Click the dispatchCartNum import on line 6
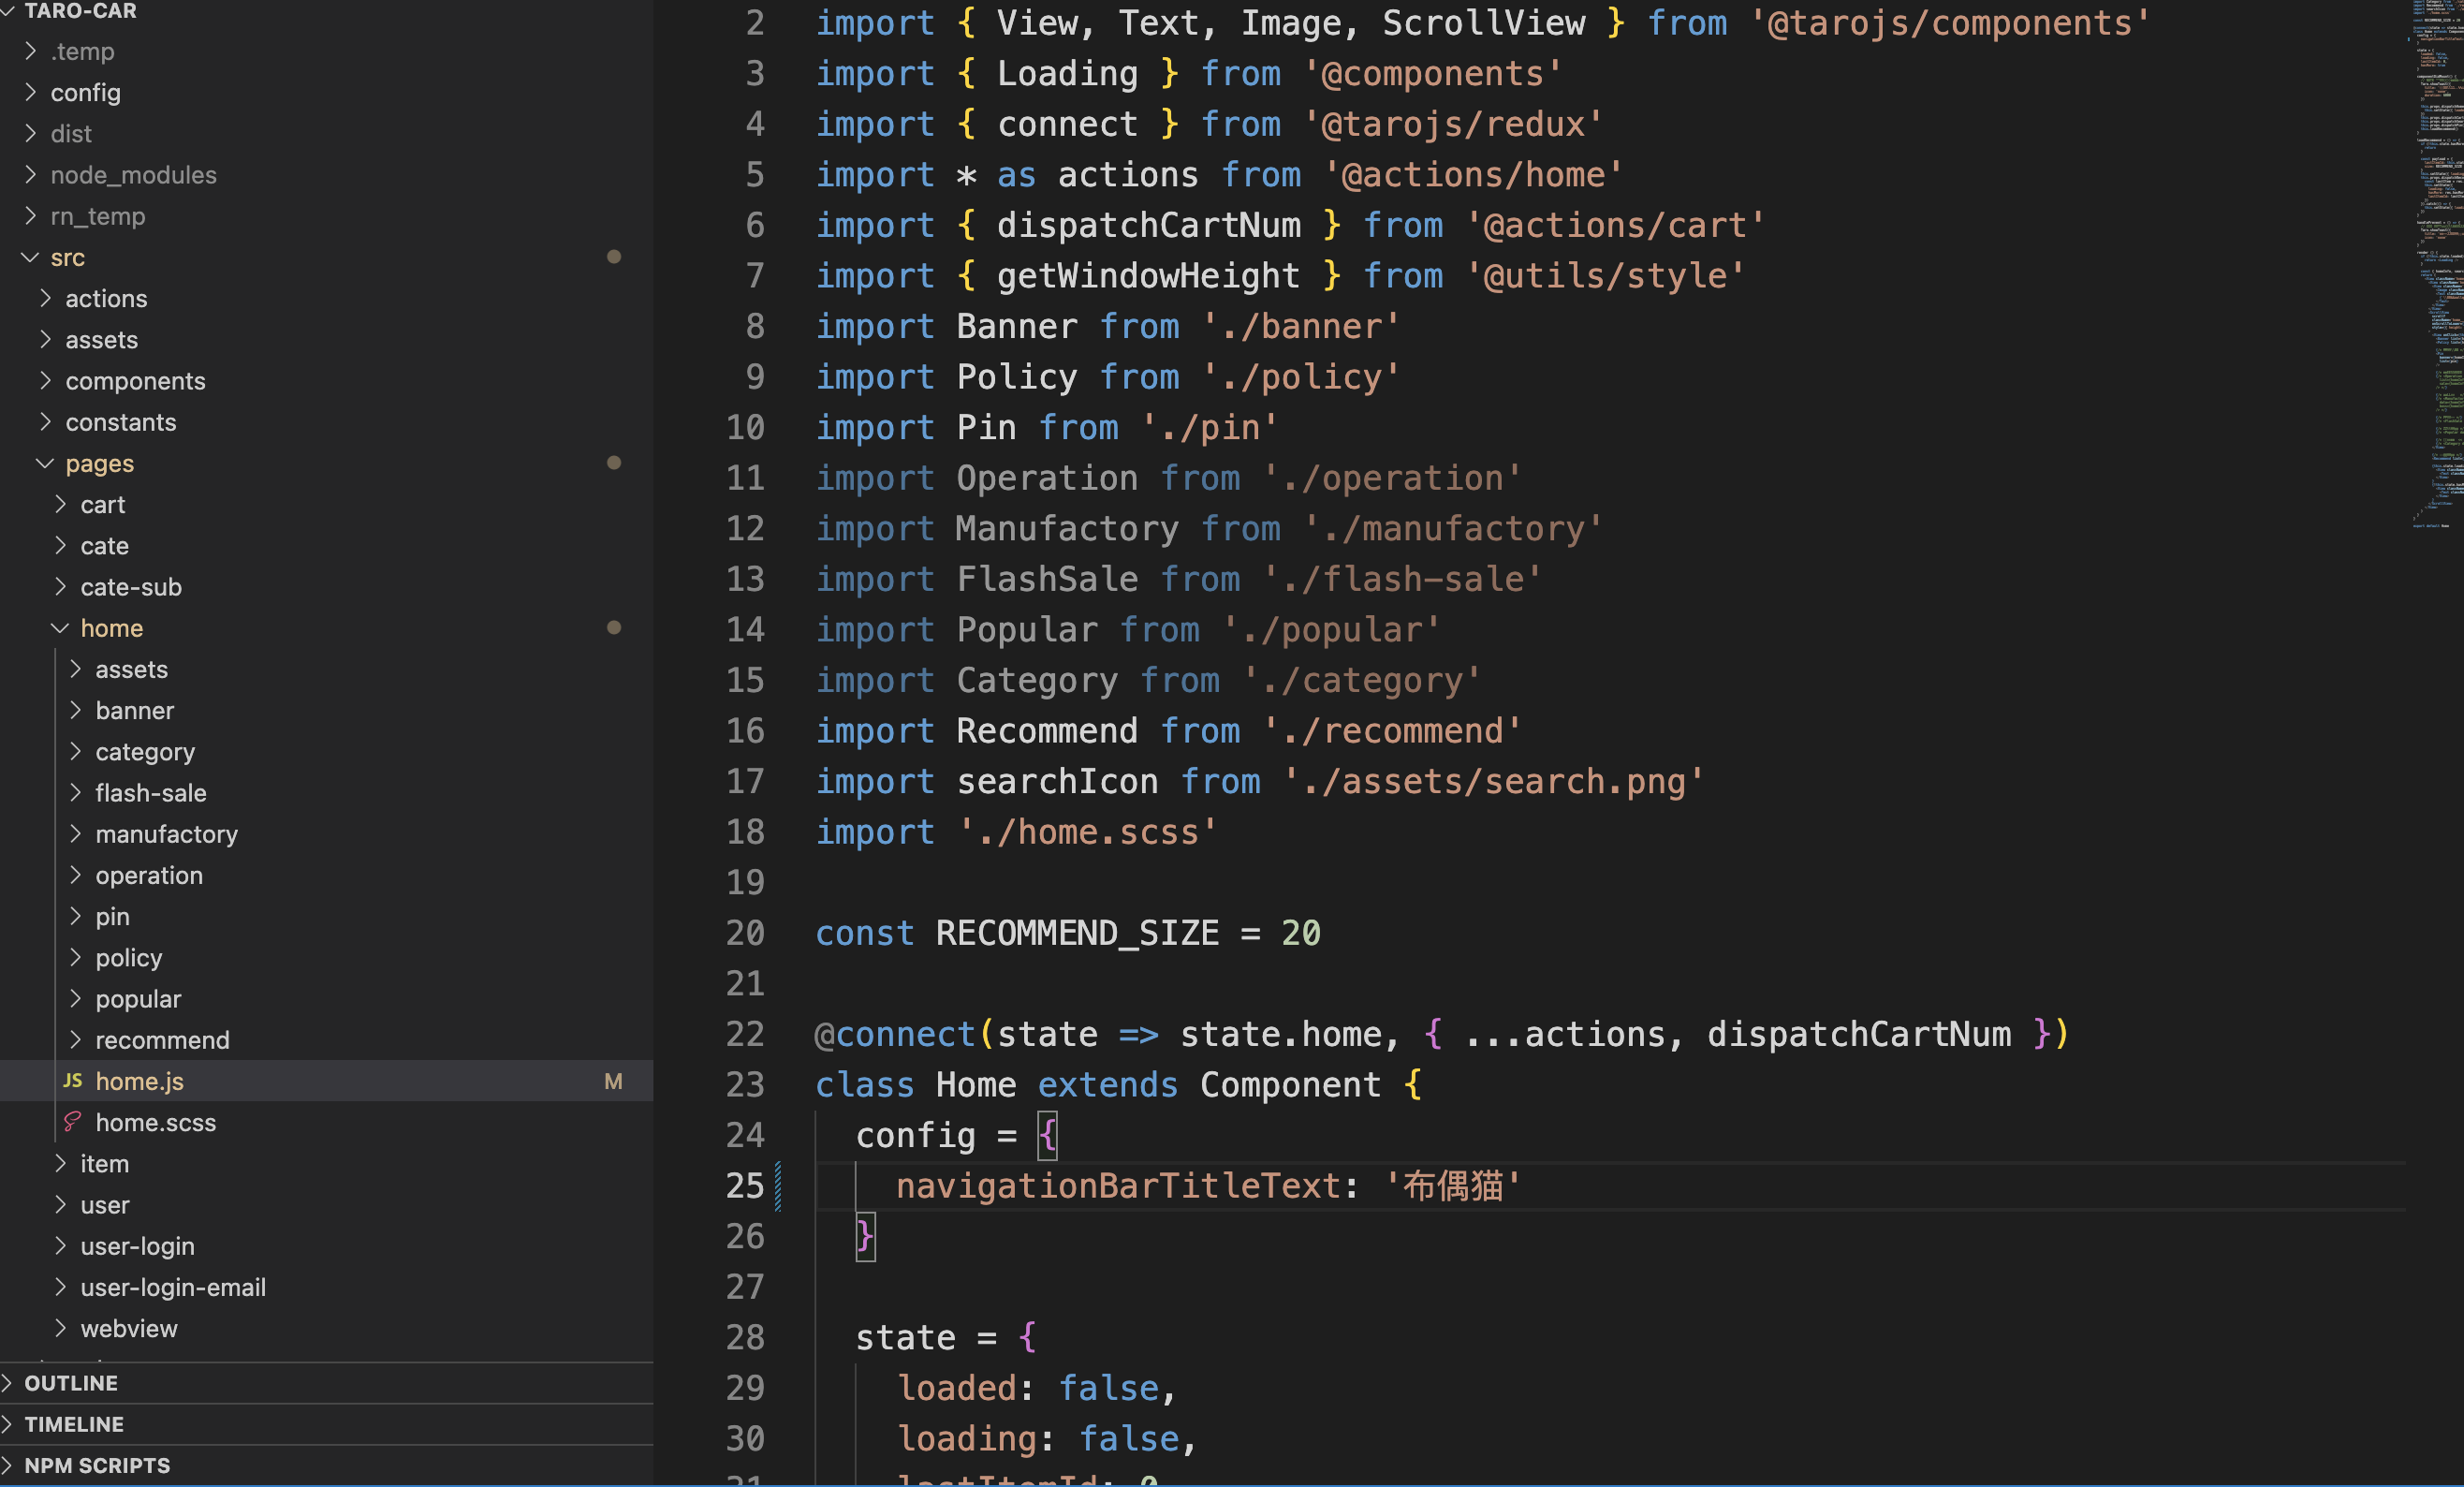Image resolution: width=2464 pixels, height=1487 pixels. pyautogui.click(x=1148, y=225)
